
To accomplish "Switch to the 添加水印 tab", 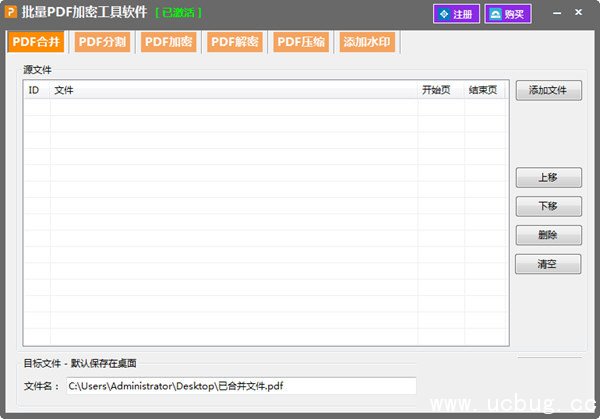I will (366, 42).
